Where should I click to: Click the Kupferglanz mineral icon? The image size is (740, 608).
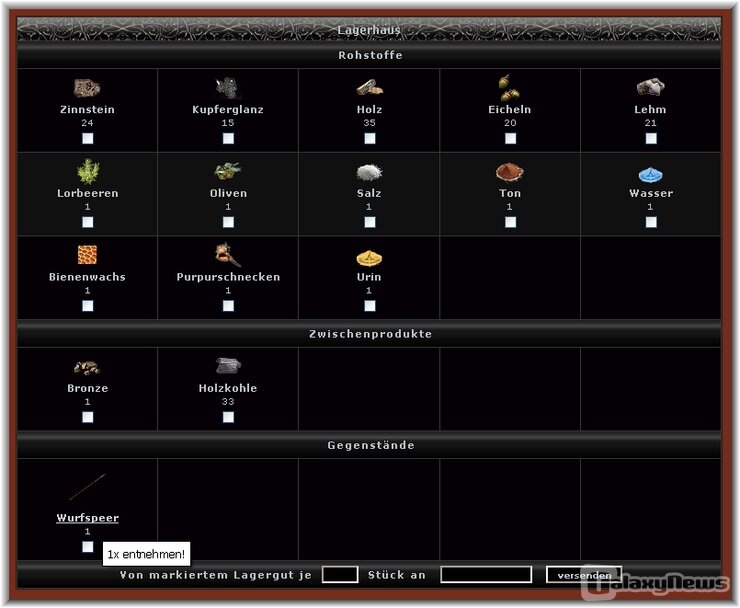click(x=228, y=88)
